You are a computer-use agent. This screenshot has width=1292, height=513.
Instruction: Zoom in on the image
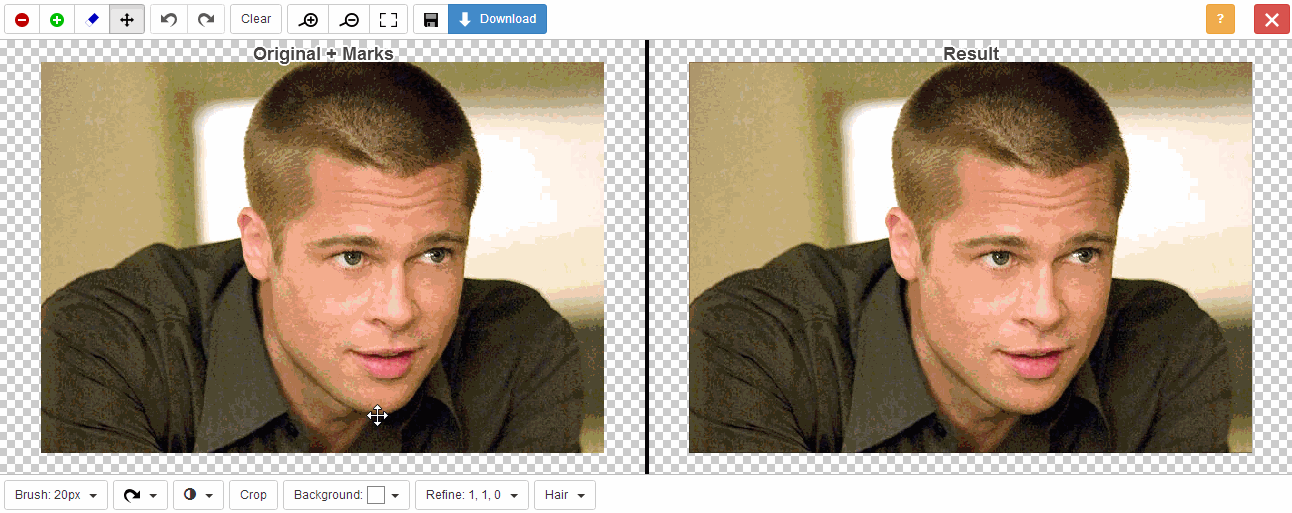[x=309, y=19]
